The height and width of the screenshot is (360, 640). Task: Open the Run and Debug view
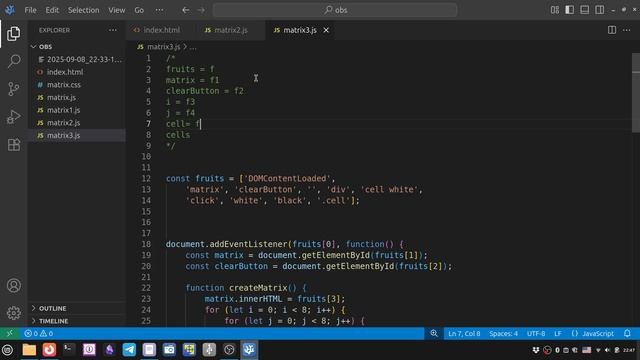pos(13,117)
